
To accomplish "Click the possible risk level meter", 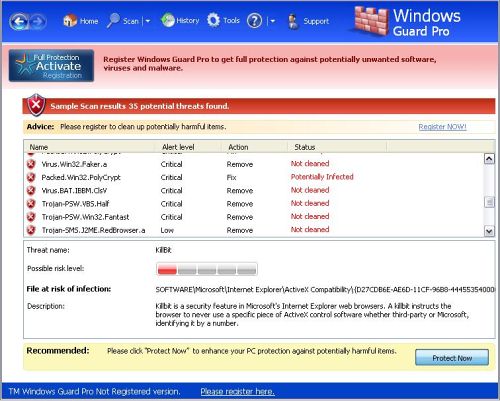I will [207, 269].
